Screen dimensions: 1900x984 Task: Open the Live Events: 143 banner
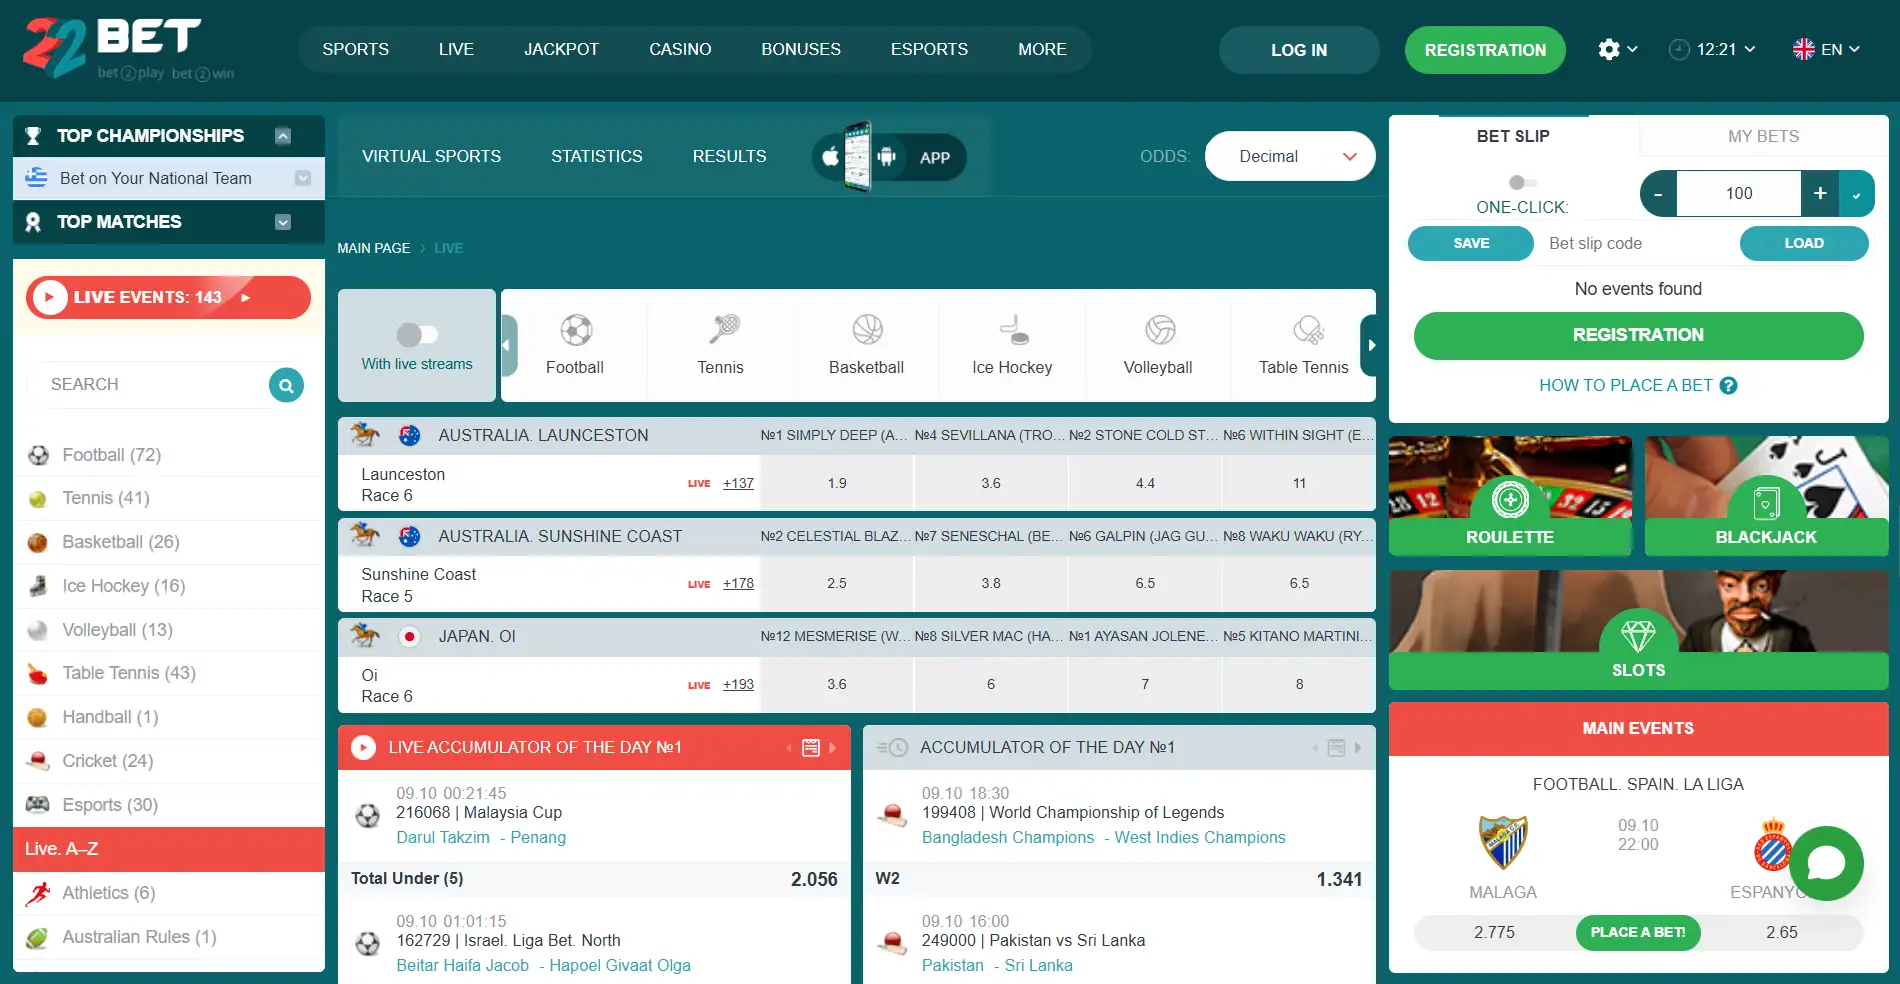[x=168, y=297]
